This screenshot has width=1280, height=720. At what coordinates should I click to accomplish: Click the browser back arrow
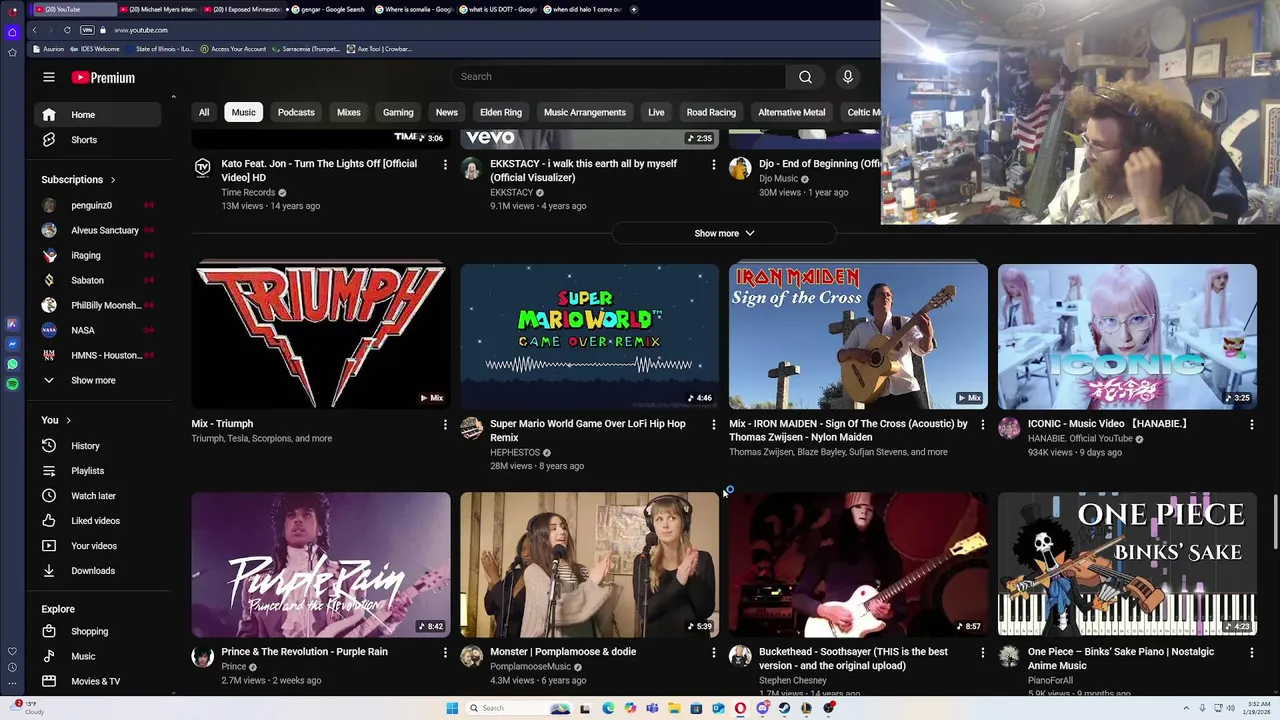(x=34, y=30)
